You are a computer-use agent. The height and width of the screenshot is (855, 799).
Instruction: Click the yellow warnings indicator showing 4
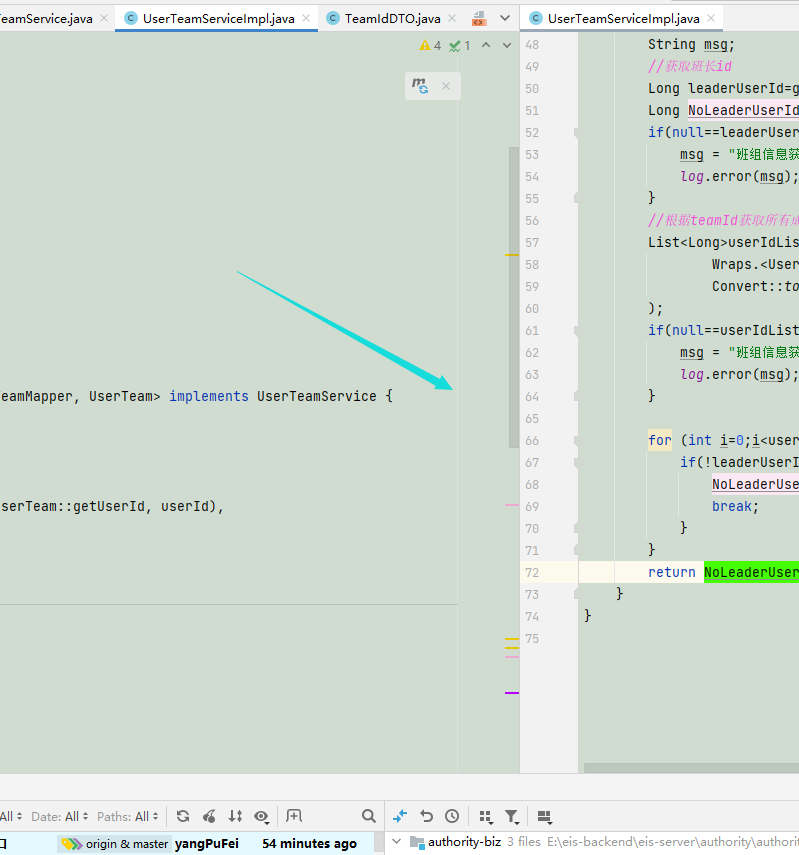coord(430,45)
